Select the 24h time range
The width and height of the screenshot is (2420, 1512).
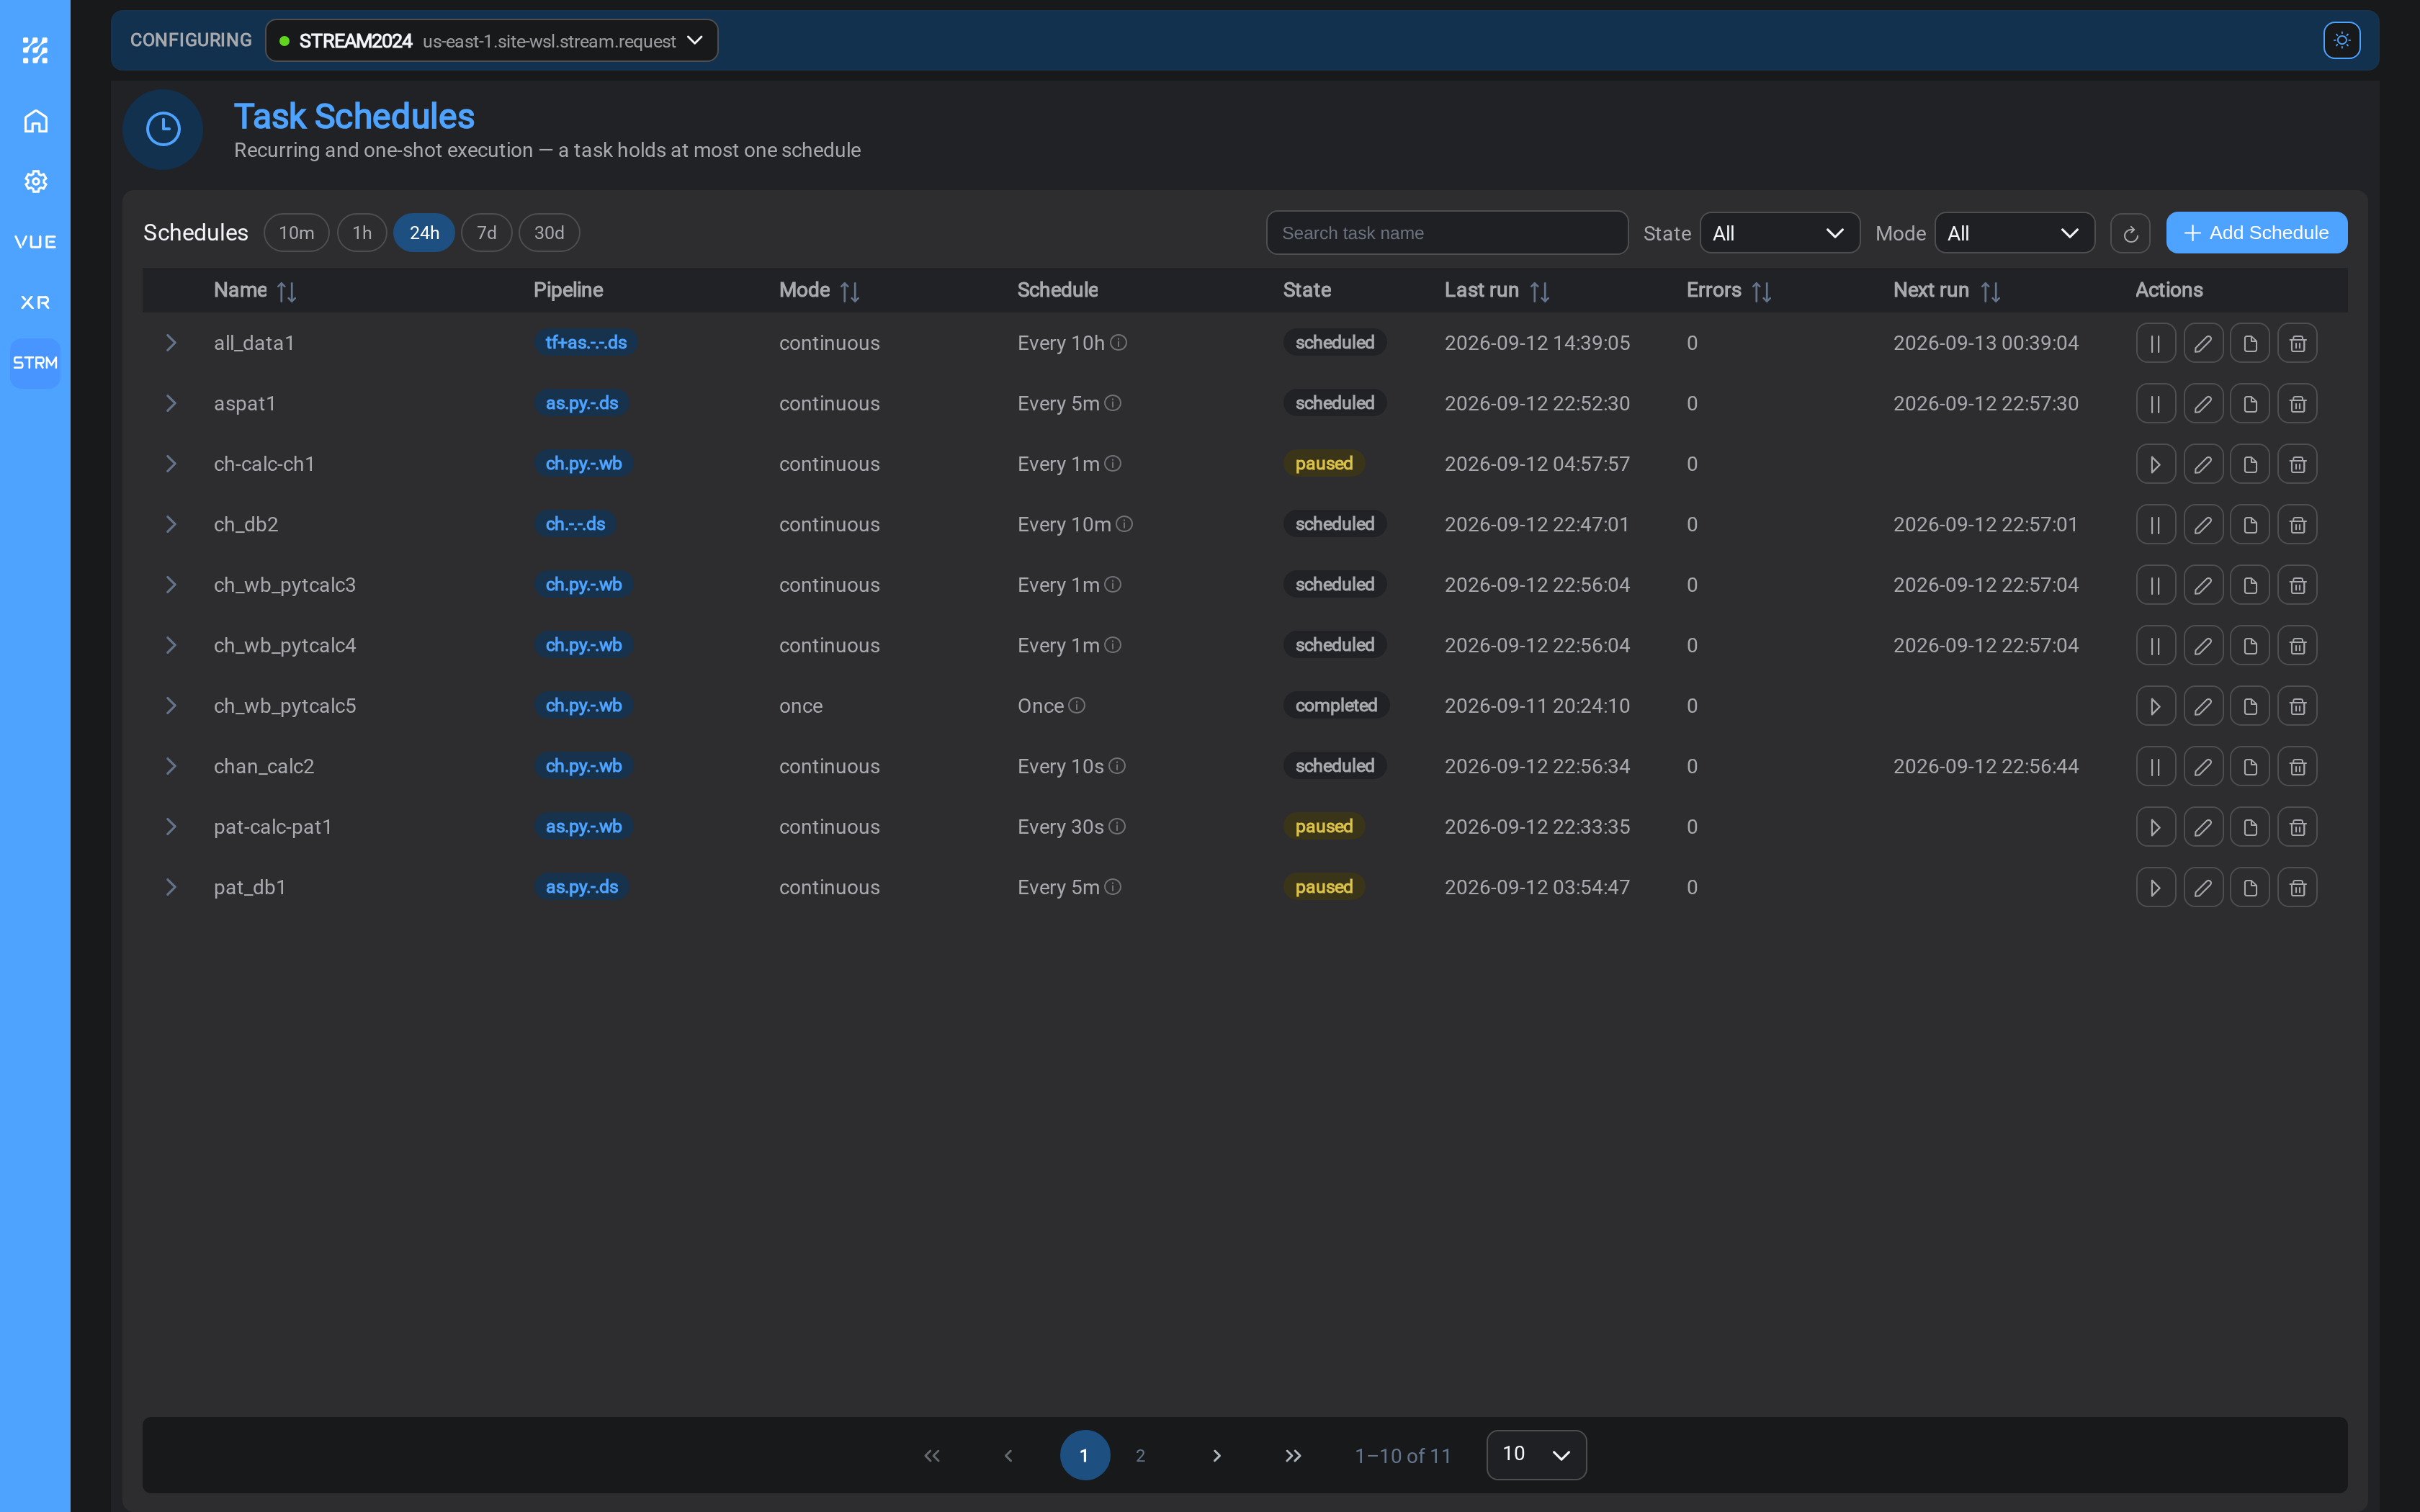[x=424, y=233]
